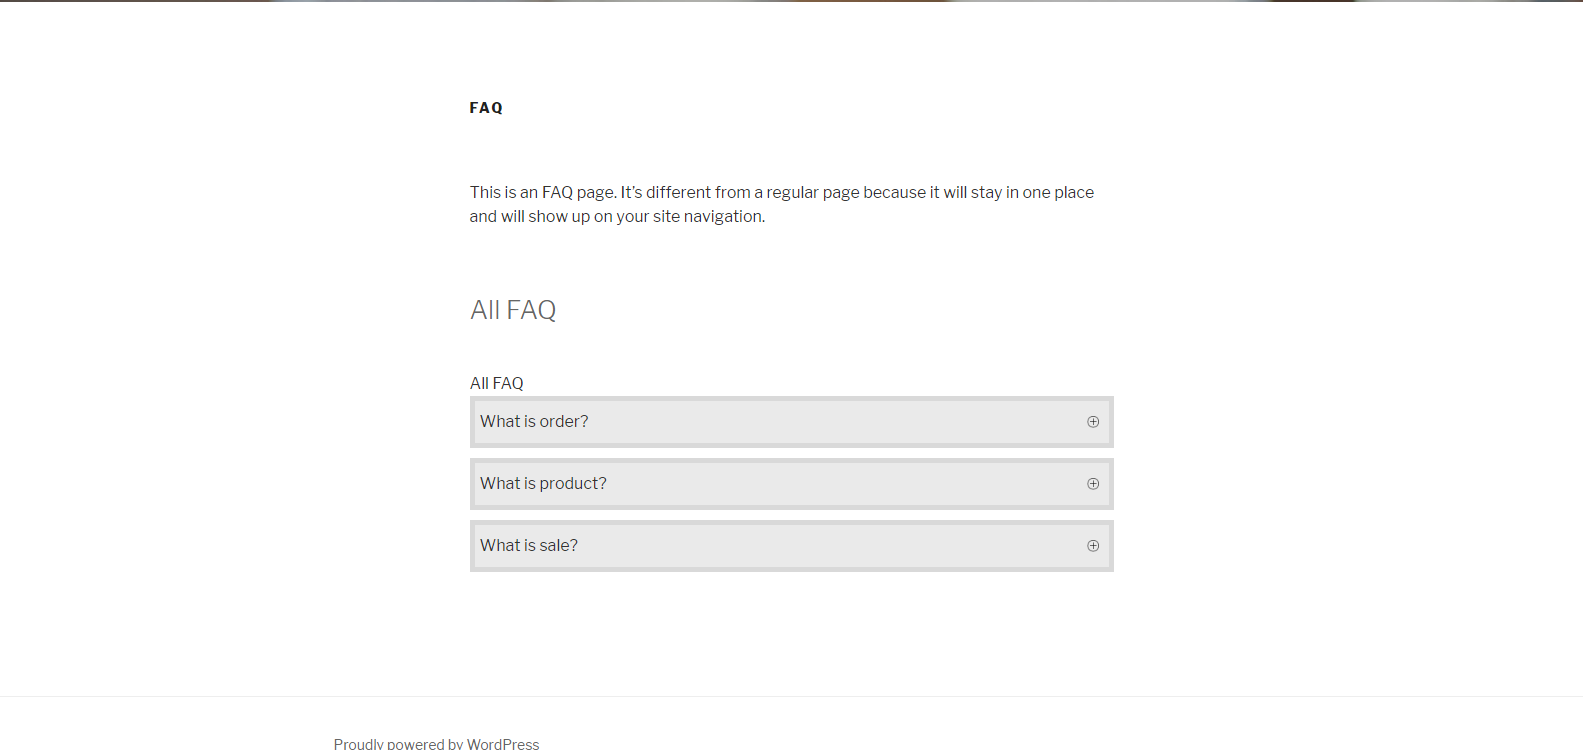Expand the "What is product?" question text
Viewport: 1583px width, 750px height.
[x=543, y=484]
